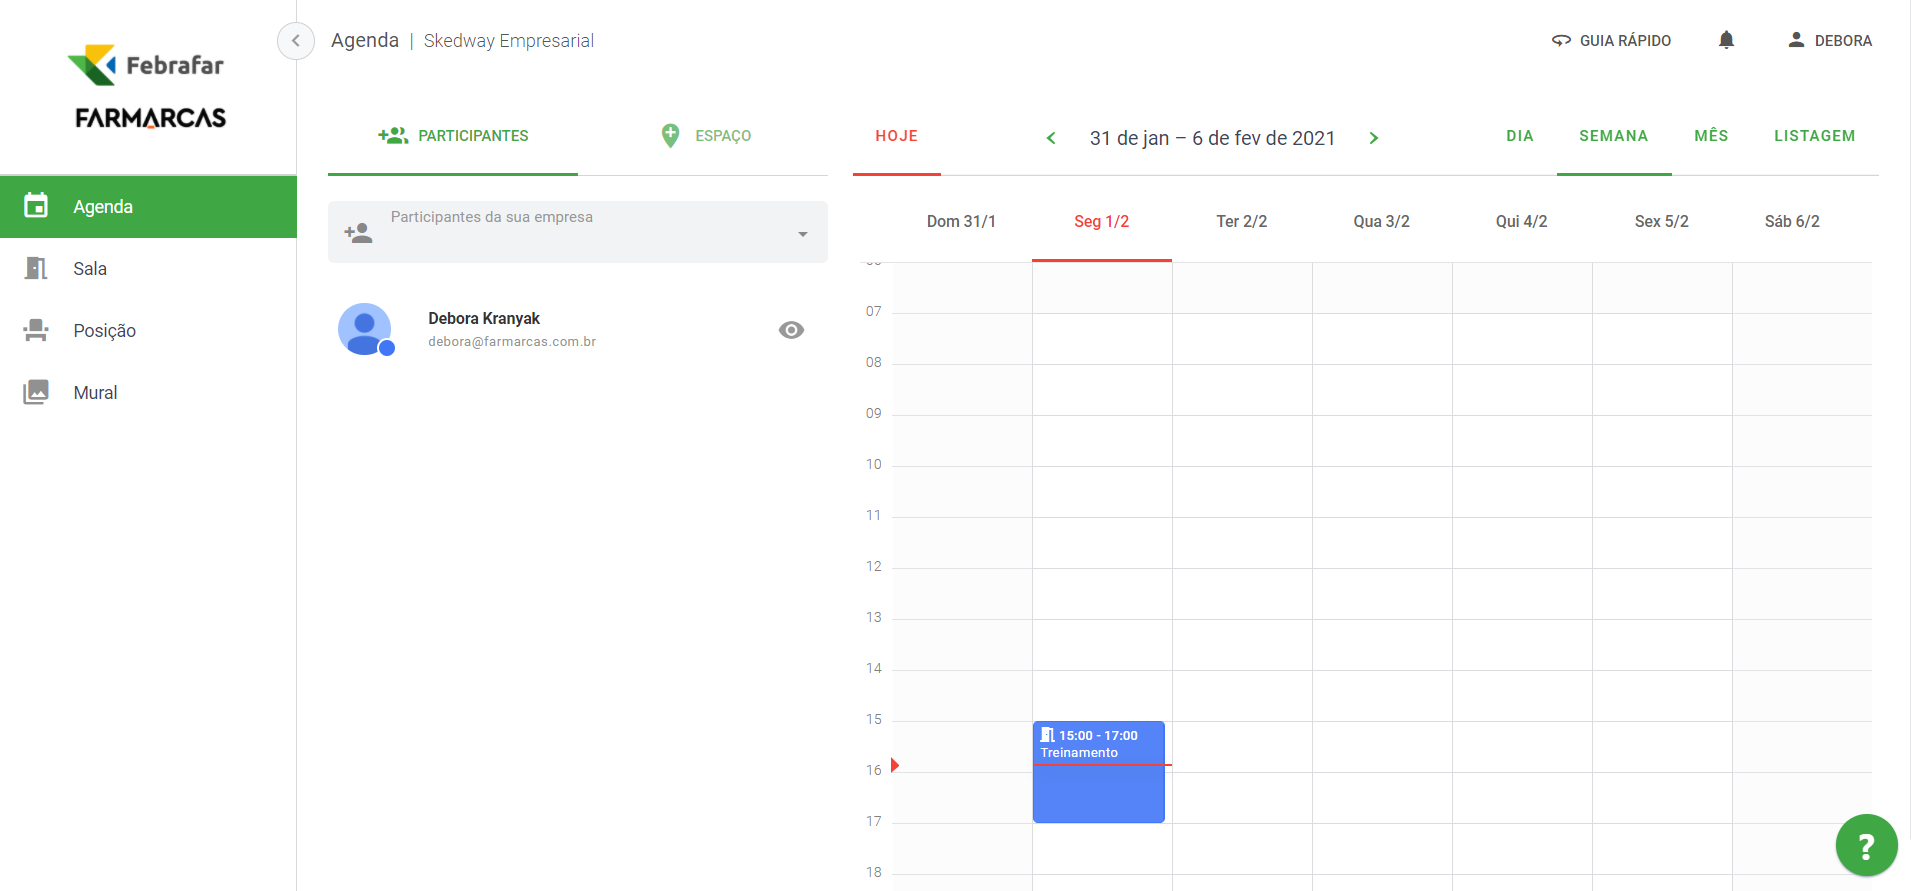Image resolution: width=1911 pixels, height=891 pixels.
Task: Go to Posição in the sidebar
Action: coord(104,331)
